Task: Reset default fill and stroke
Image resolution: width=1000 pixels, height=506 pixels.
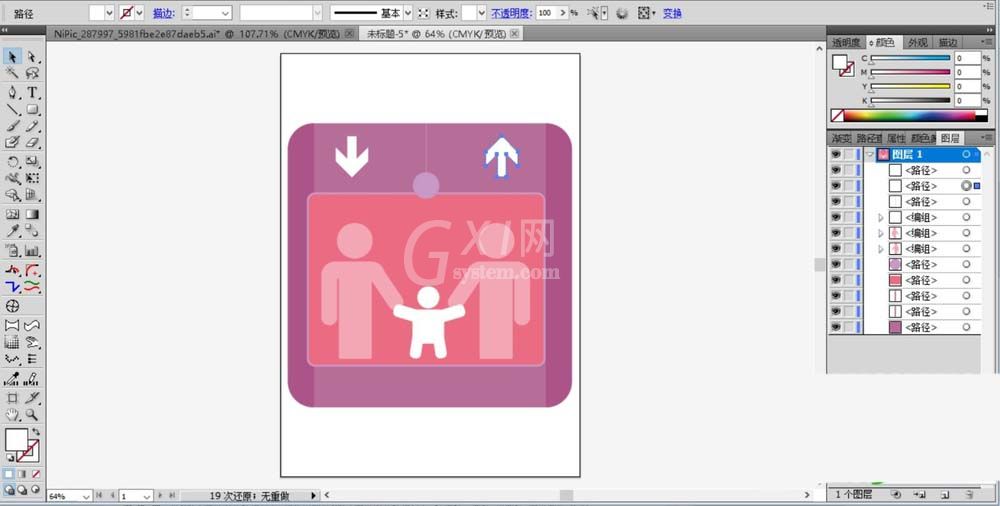Action: point(10,458)
